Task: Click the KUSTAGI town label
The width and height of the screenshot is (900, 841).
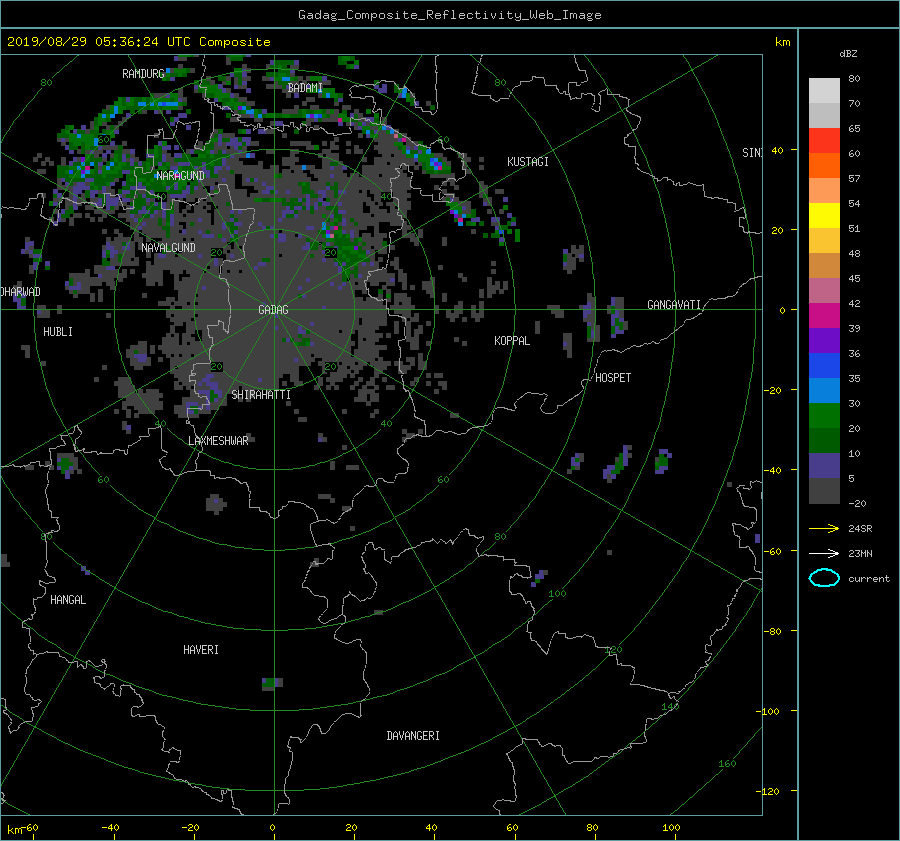Action: point(527,162)
